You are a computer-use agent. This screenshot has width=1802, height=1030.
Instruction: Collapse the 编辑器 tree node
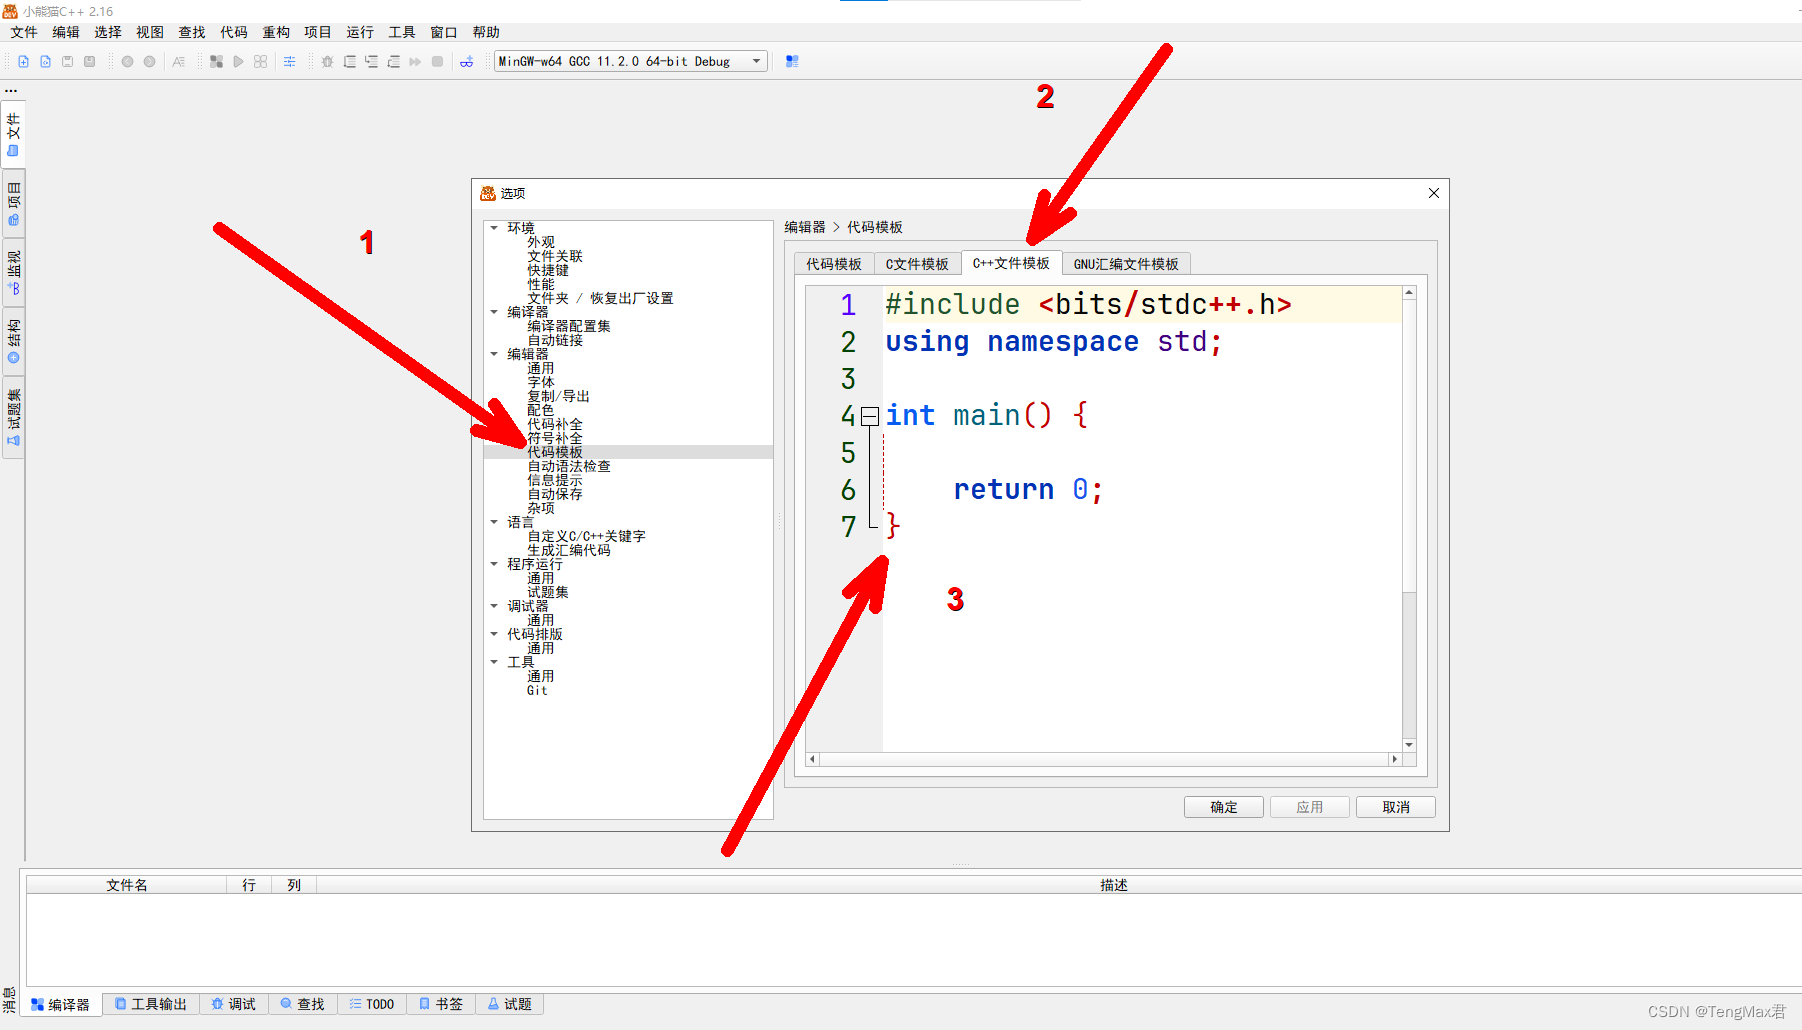[494, 354]
